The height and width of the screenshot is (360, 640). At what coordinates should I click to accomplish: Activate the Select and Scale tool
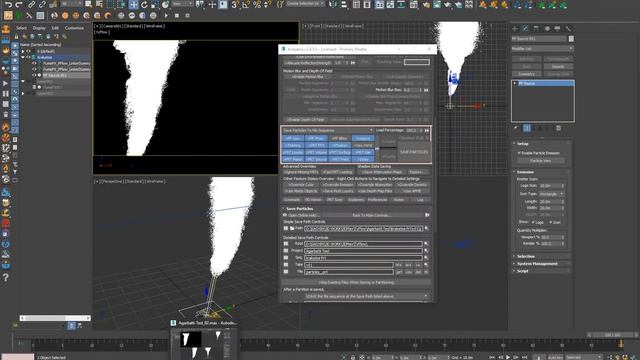click(155, 4)
